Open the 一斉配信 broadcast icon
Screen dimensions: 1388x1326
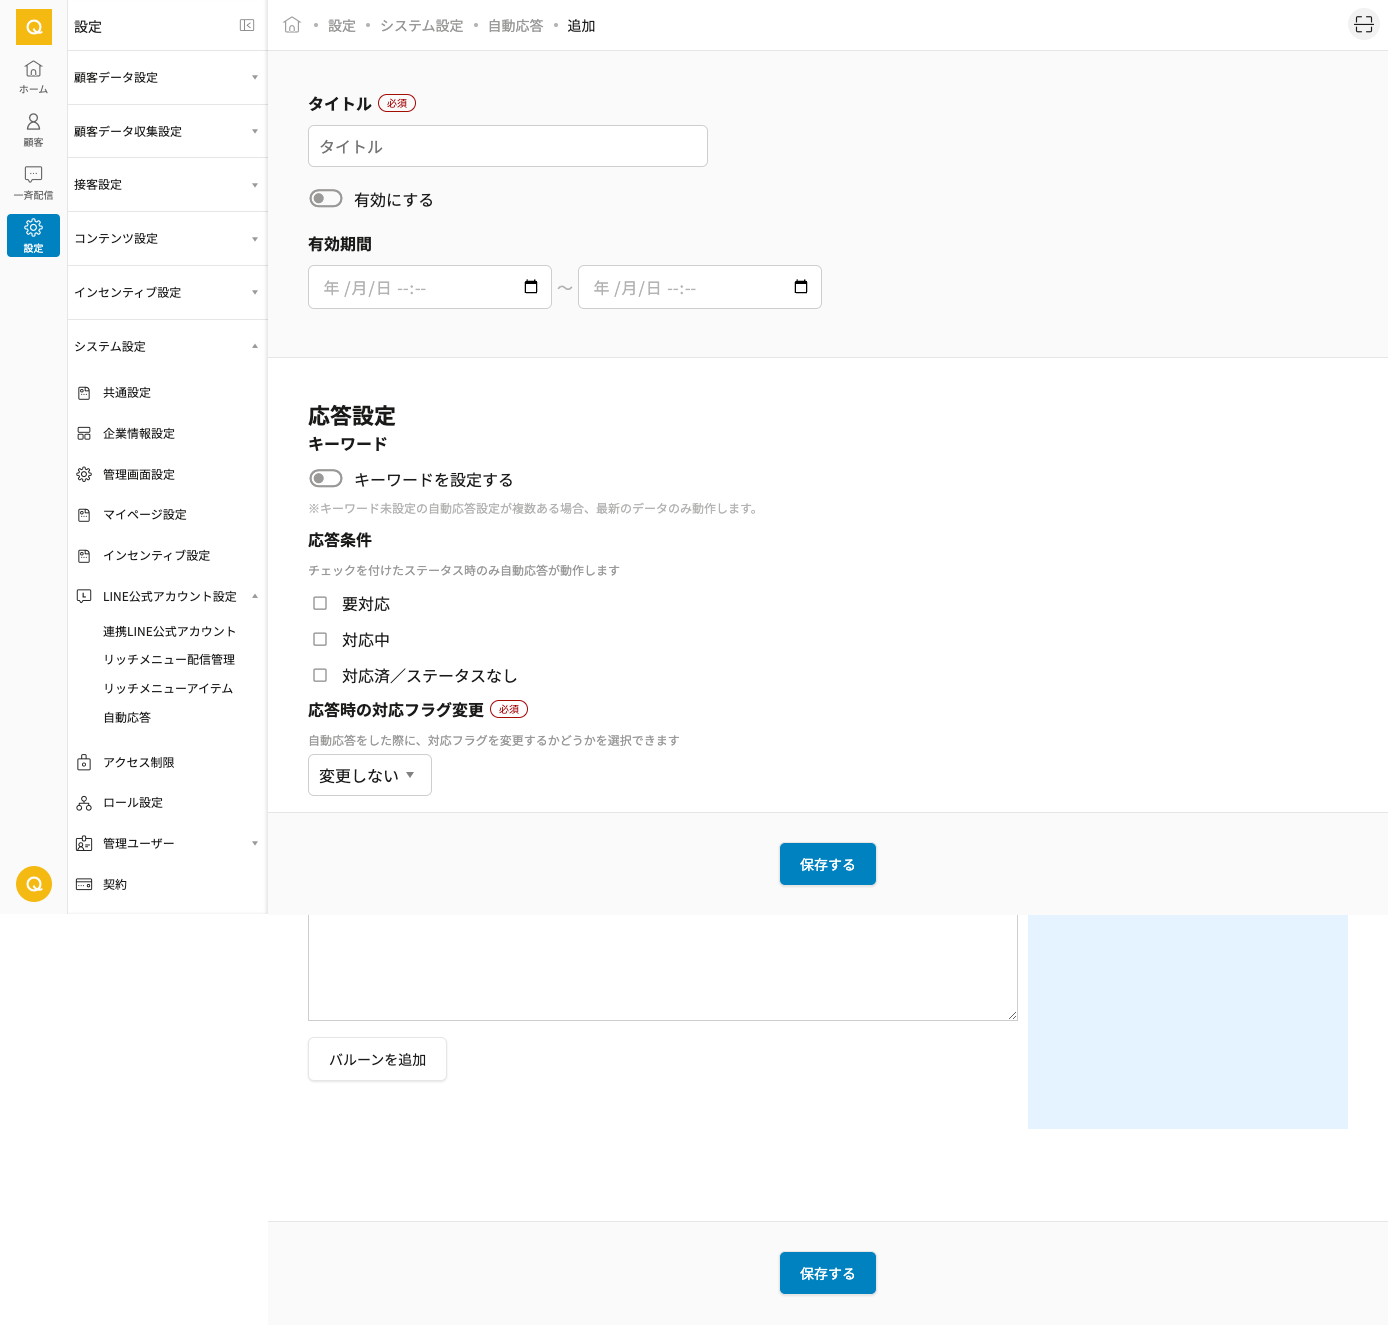33,182
